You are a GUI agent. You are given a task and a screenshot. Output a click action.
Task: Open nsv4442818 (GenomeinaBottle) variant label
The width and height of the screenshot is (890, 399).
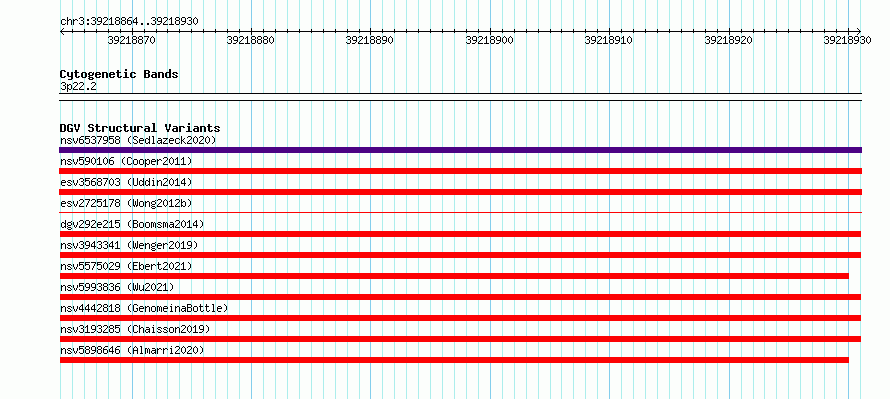(144, 308)
